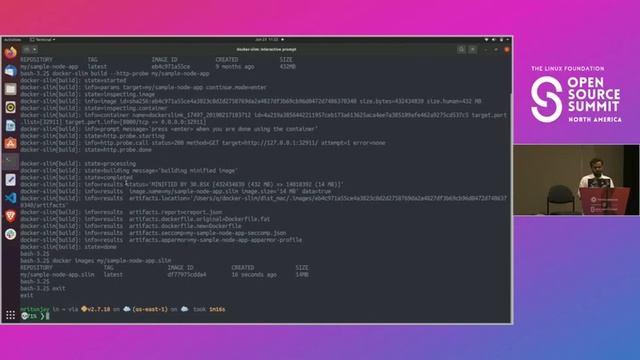The width and height of the screenshot is (640, 360).
Task: Click 'bash-3.2$ exit' command line
Action: click(x=43, y=289)
